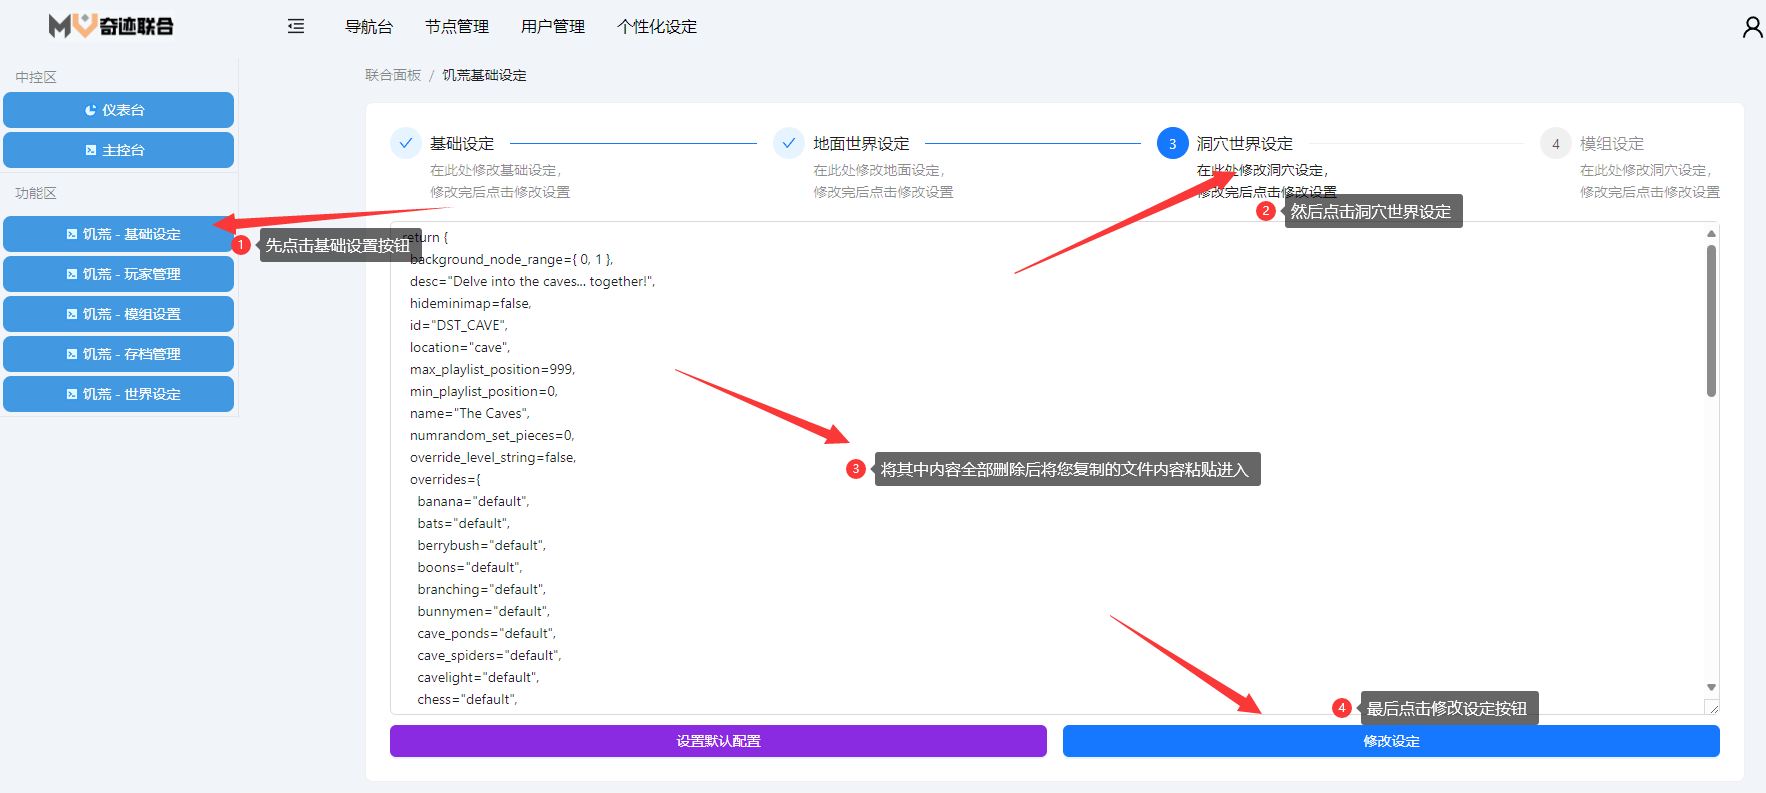Image resolution: width=1766 pixels, height=793 pixels.
Task: Click the 联合面板 breadcrumb link
Action: (393, 75)
